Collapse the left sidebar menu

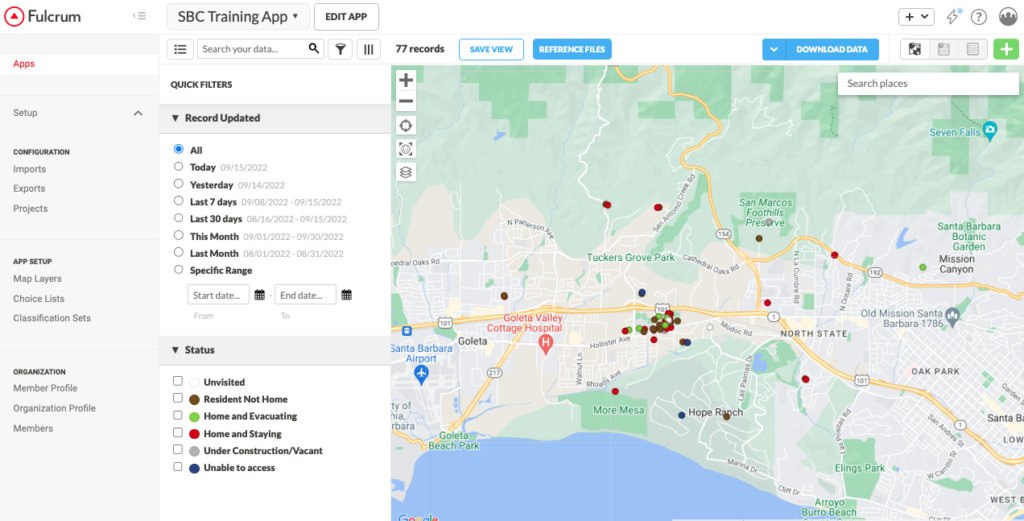tap(140, 17)
